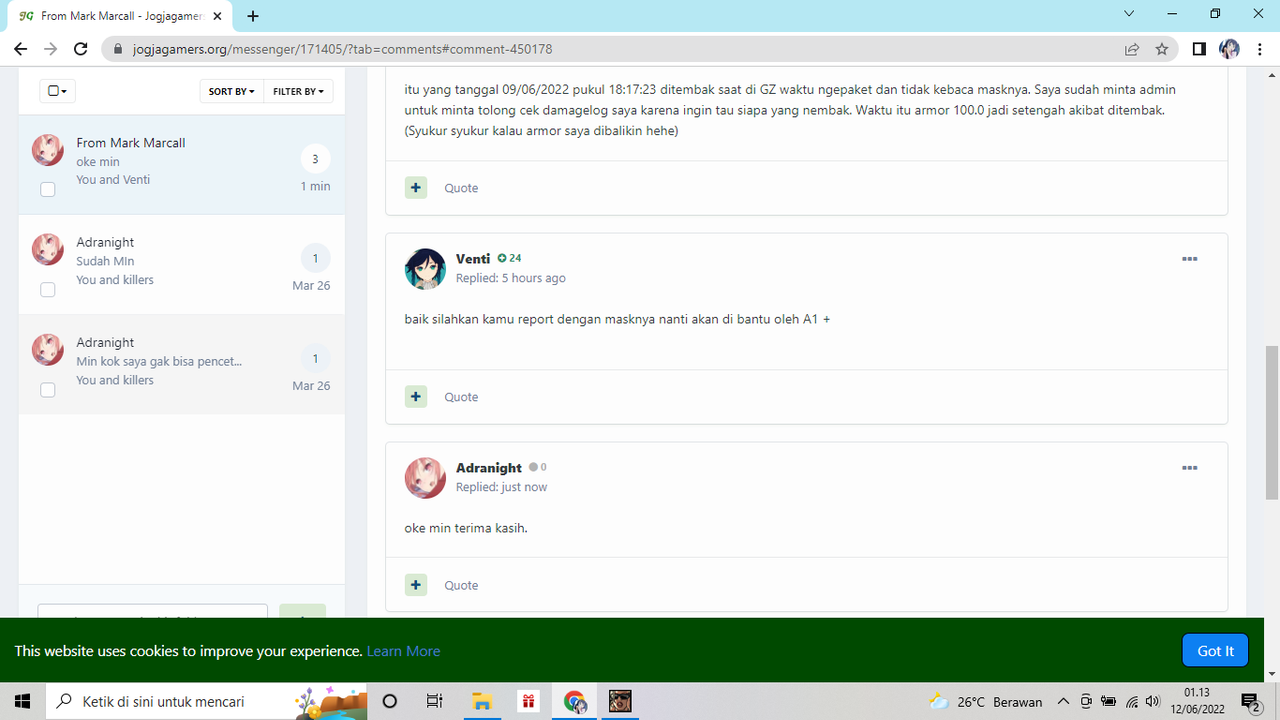Reload the page with refresh icon
Image resolution: width=1280 pixels, height=720 pixels.
(x=81, y=49)
